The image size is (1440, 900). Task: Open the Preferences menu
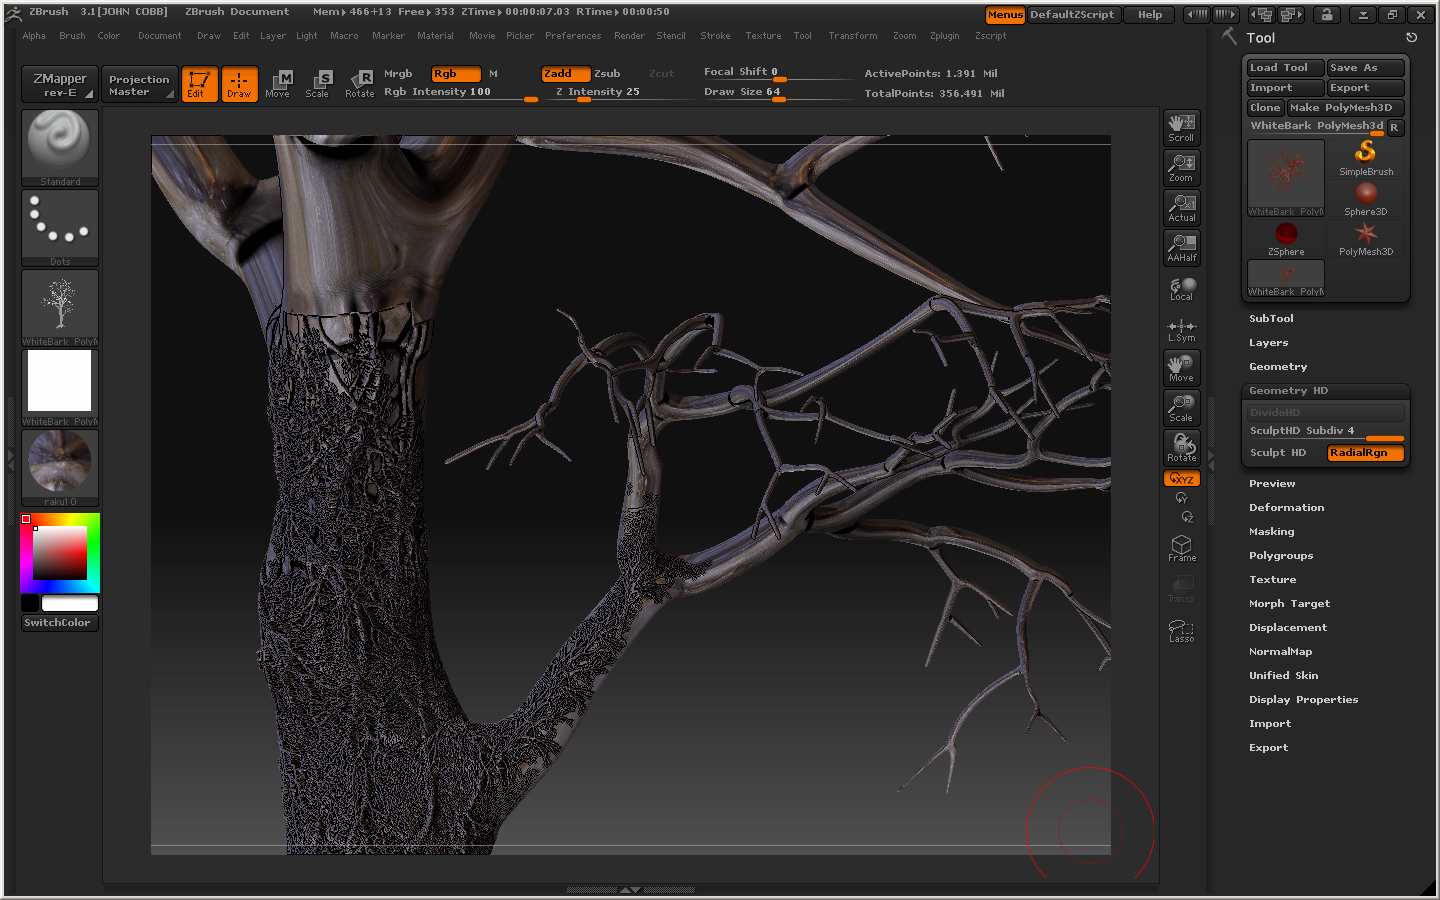click(x=573, y=36)
